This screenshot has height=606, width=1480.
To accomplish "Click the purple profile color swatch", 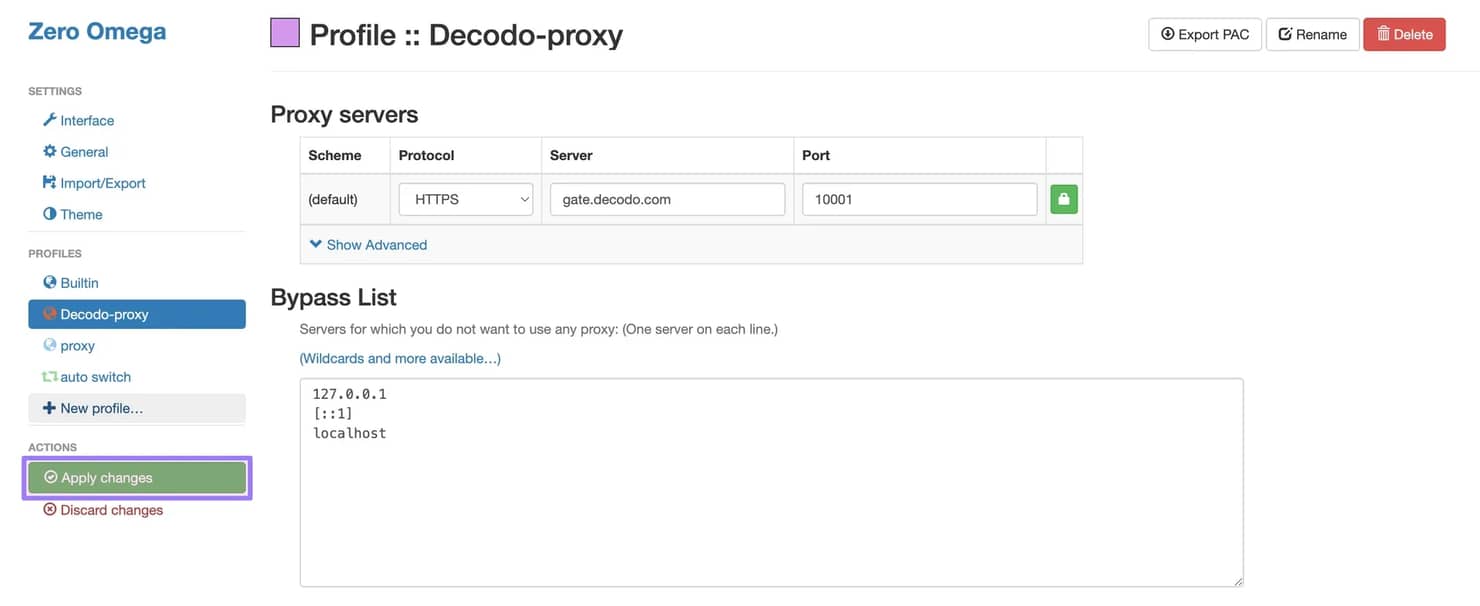I will pyautogui.click(x=285, y=33).
